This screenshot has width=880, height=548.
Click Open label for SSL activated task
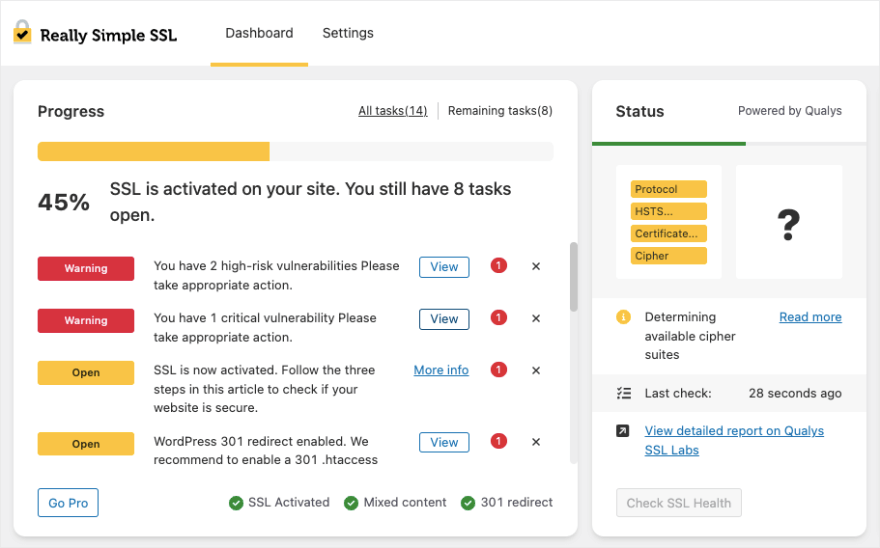[x=86, y=373]
